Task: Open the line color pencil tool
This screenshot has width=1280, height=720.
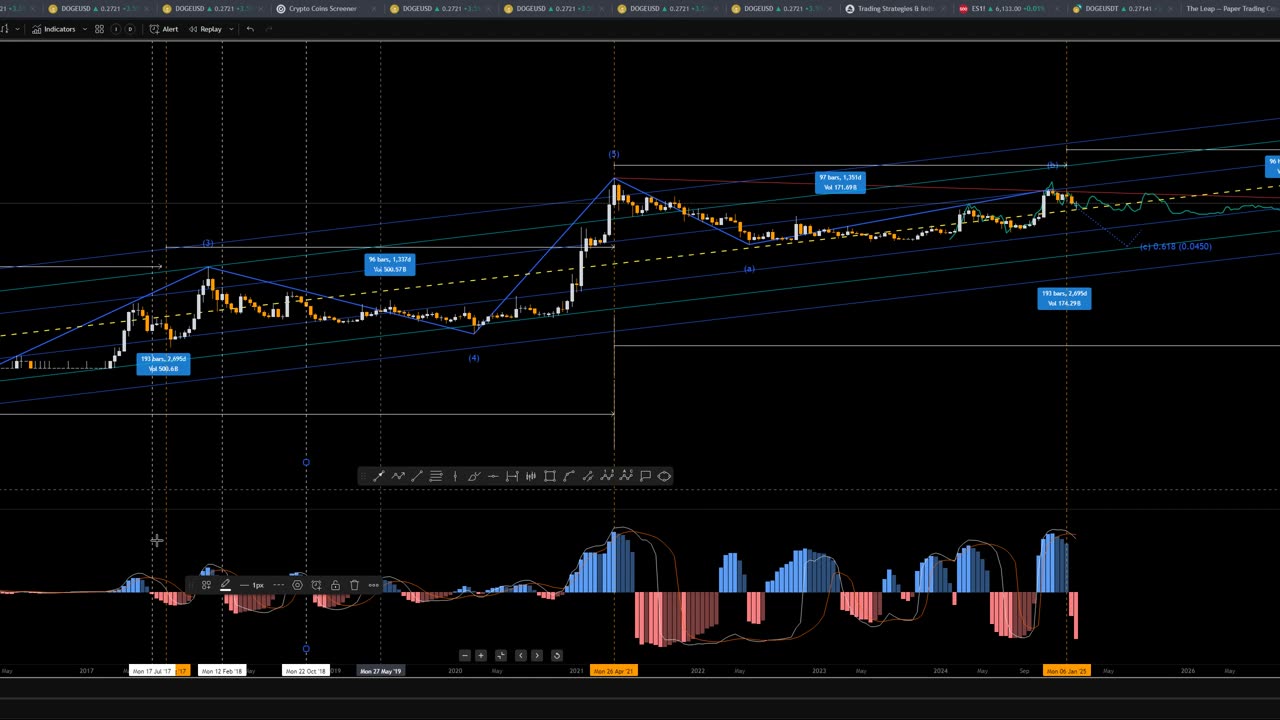Action: [225, 584]
